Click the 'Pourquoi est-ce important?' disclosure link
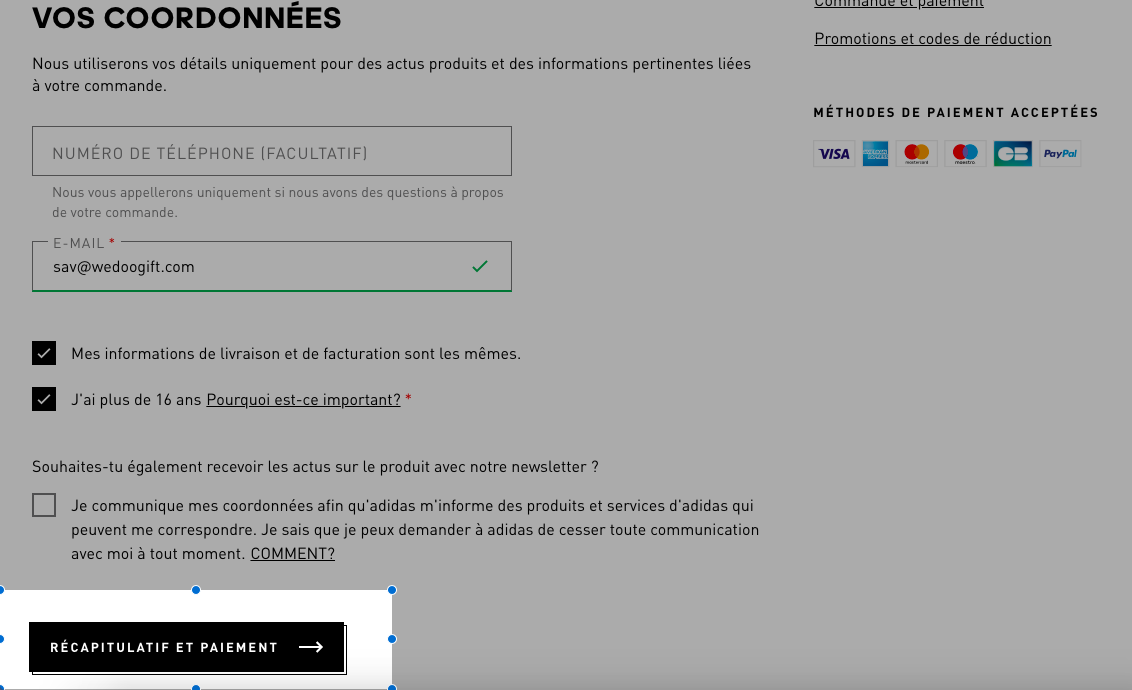The image size is (1132, 690). (x=301, y=399)
